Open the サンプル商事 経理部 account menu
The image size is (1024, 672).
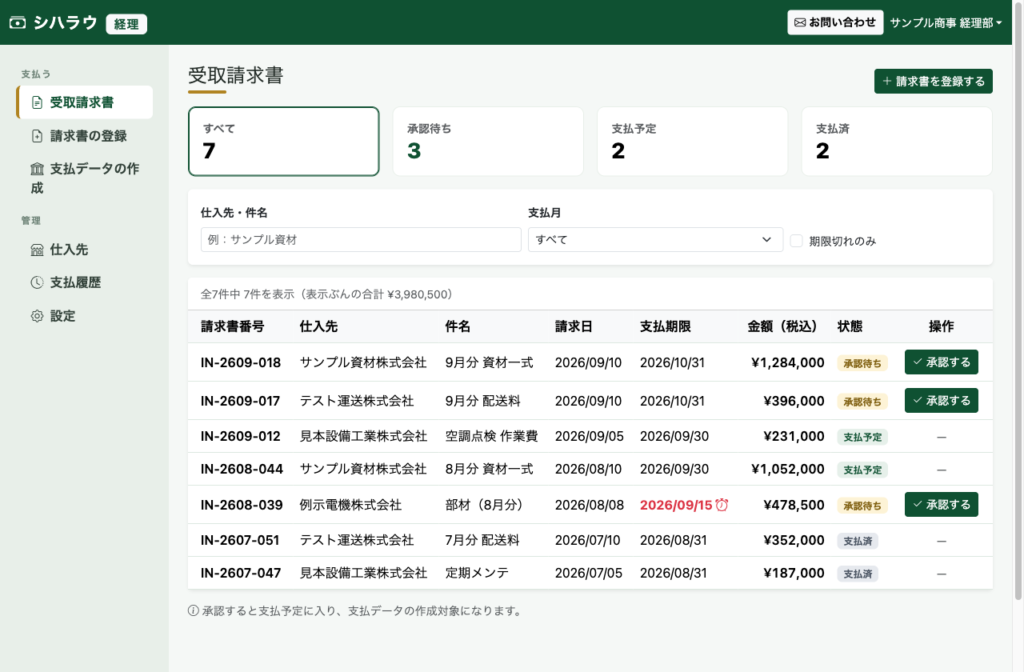pyautogui.click(x=946, y=23)
